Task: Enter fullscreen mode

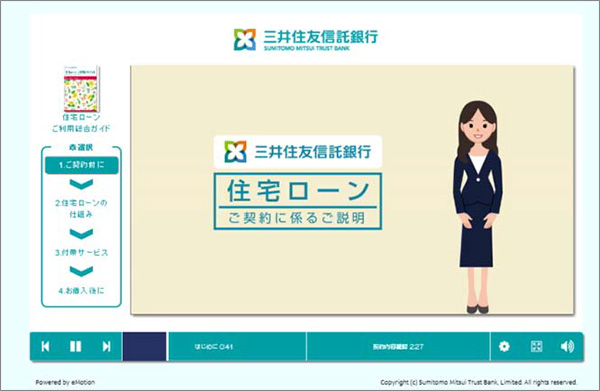Action: (536, 347)
